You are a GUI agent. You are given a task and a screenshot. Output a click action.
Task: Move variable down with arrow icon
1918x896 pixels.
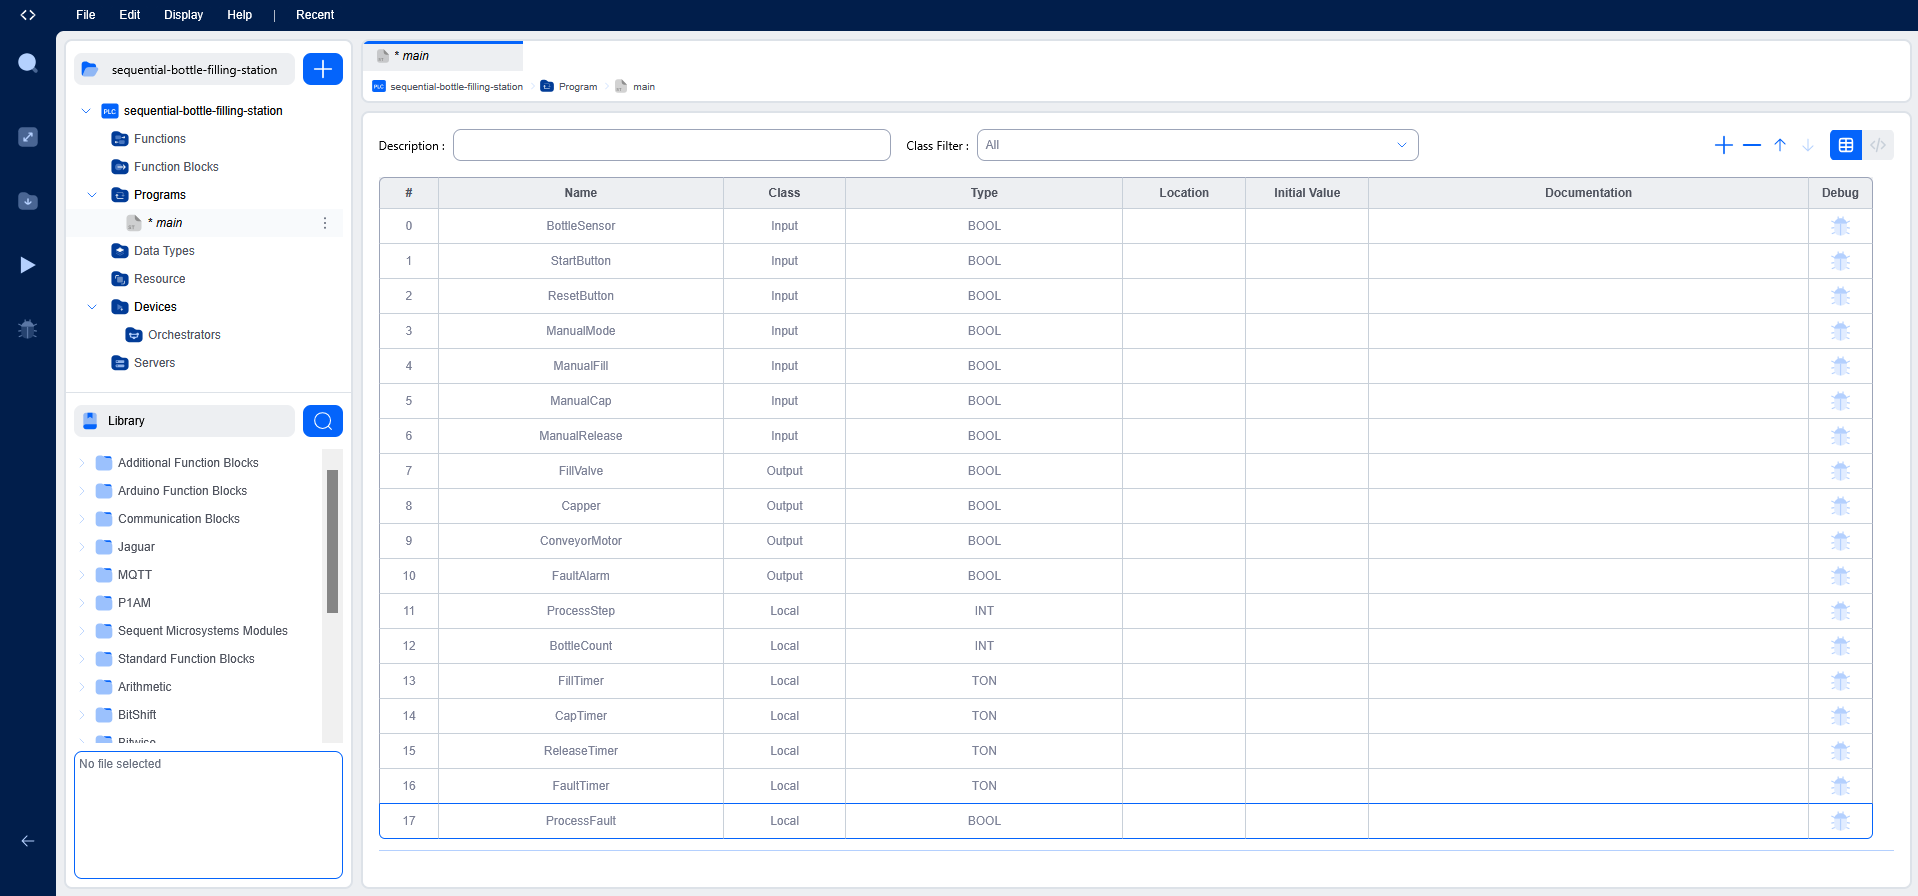(1808, 145)
